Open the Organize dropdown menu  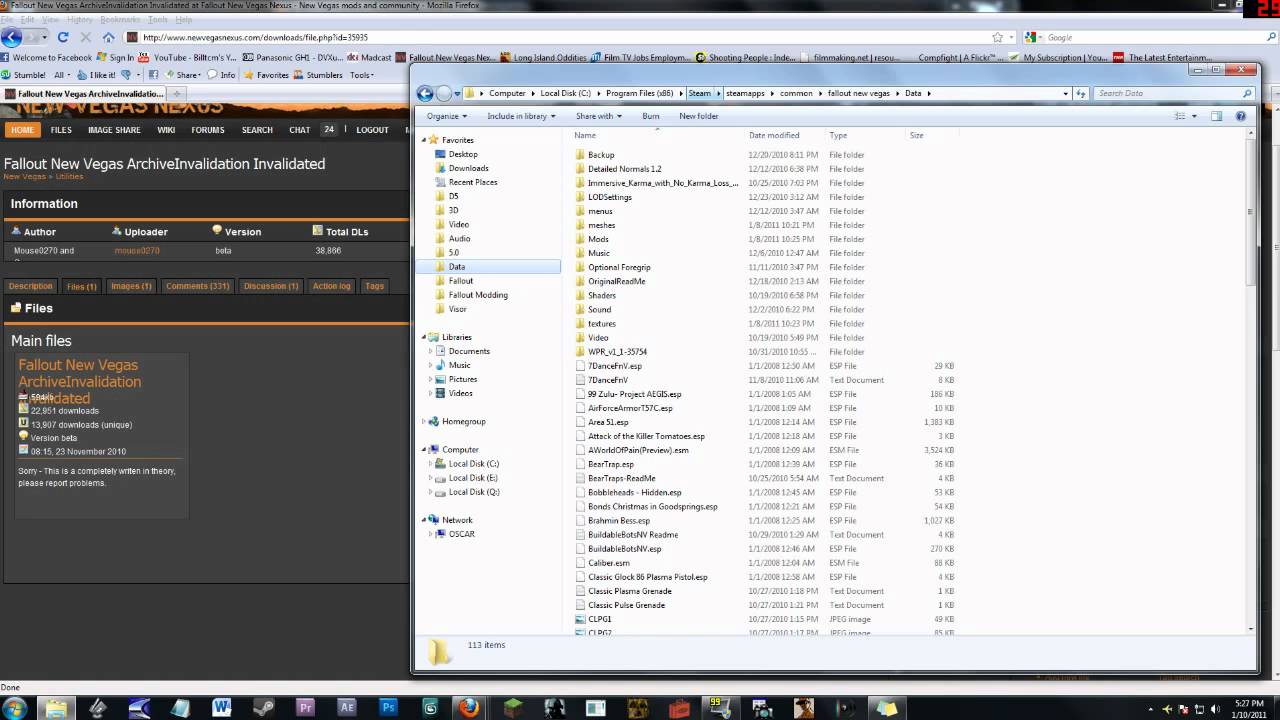point(446,116)
